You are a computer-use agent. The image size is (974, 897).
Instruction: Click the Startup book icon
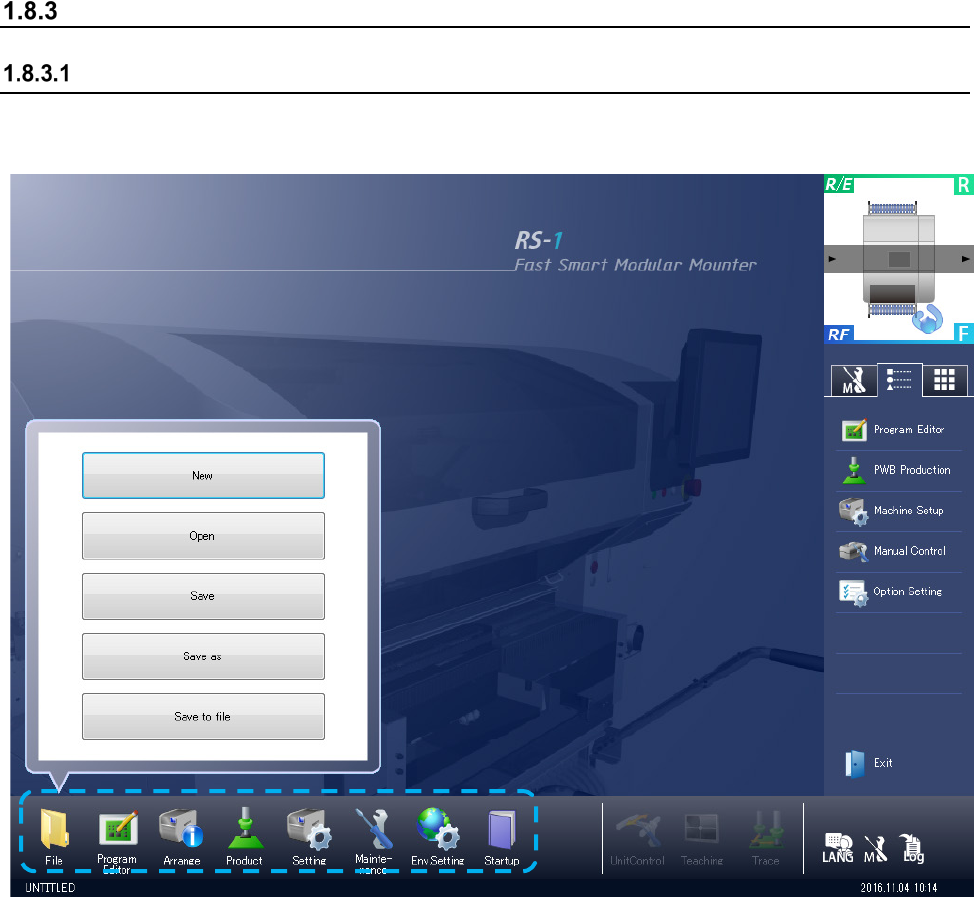click(502, 830)
